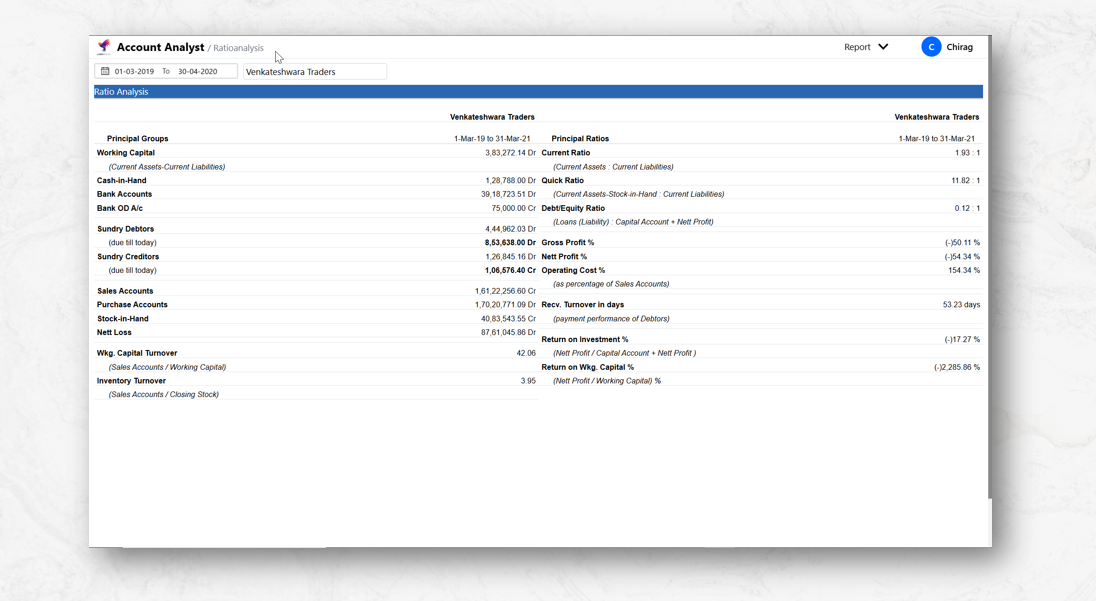This screenshot has width=1096, height=601.
Task: Click the end date 30-04-2020
Action: click(197, 72)
